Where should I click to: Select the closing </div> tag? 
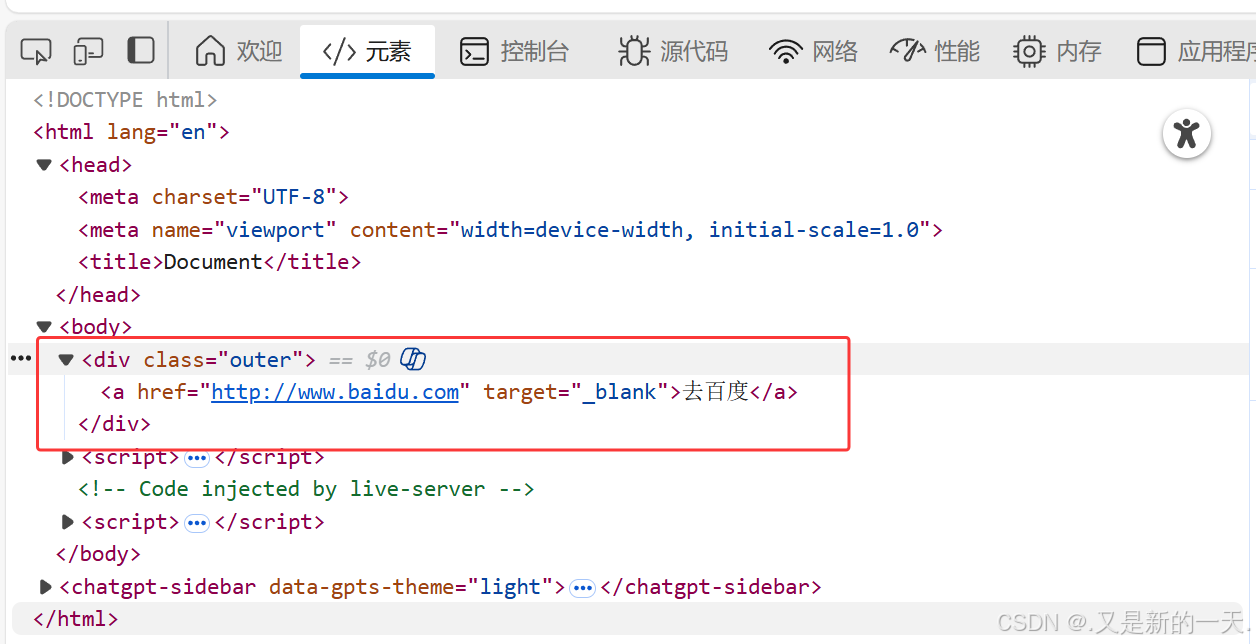114,424
